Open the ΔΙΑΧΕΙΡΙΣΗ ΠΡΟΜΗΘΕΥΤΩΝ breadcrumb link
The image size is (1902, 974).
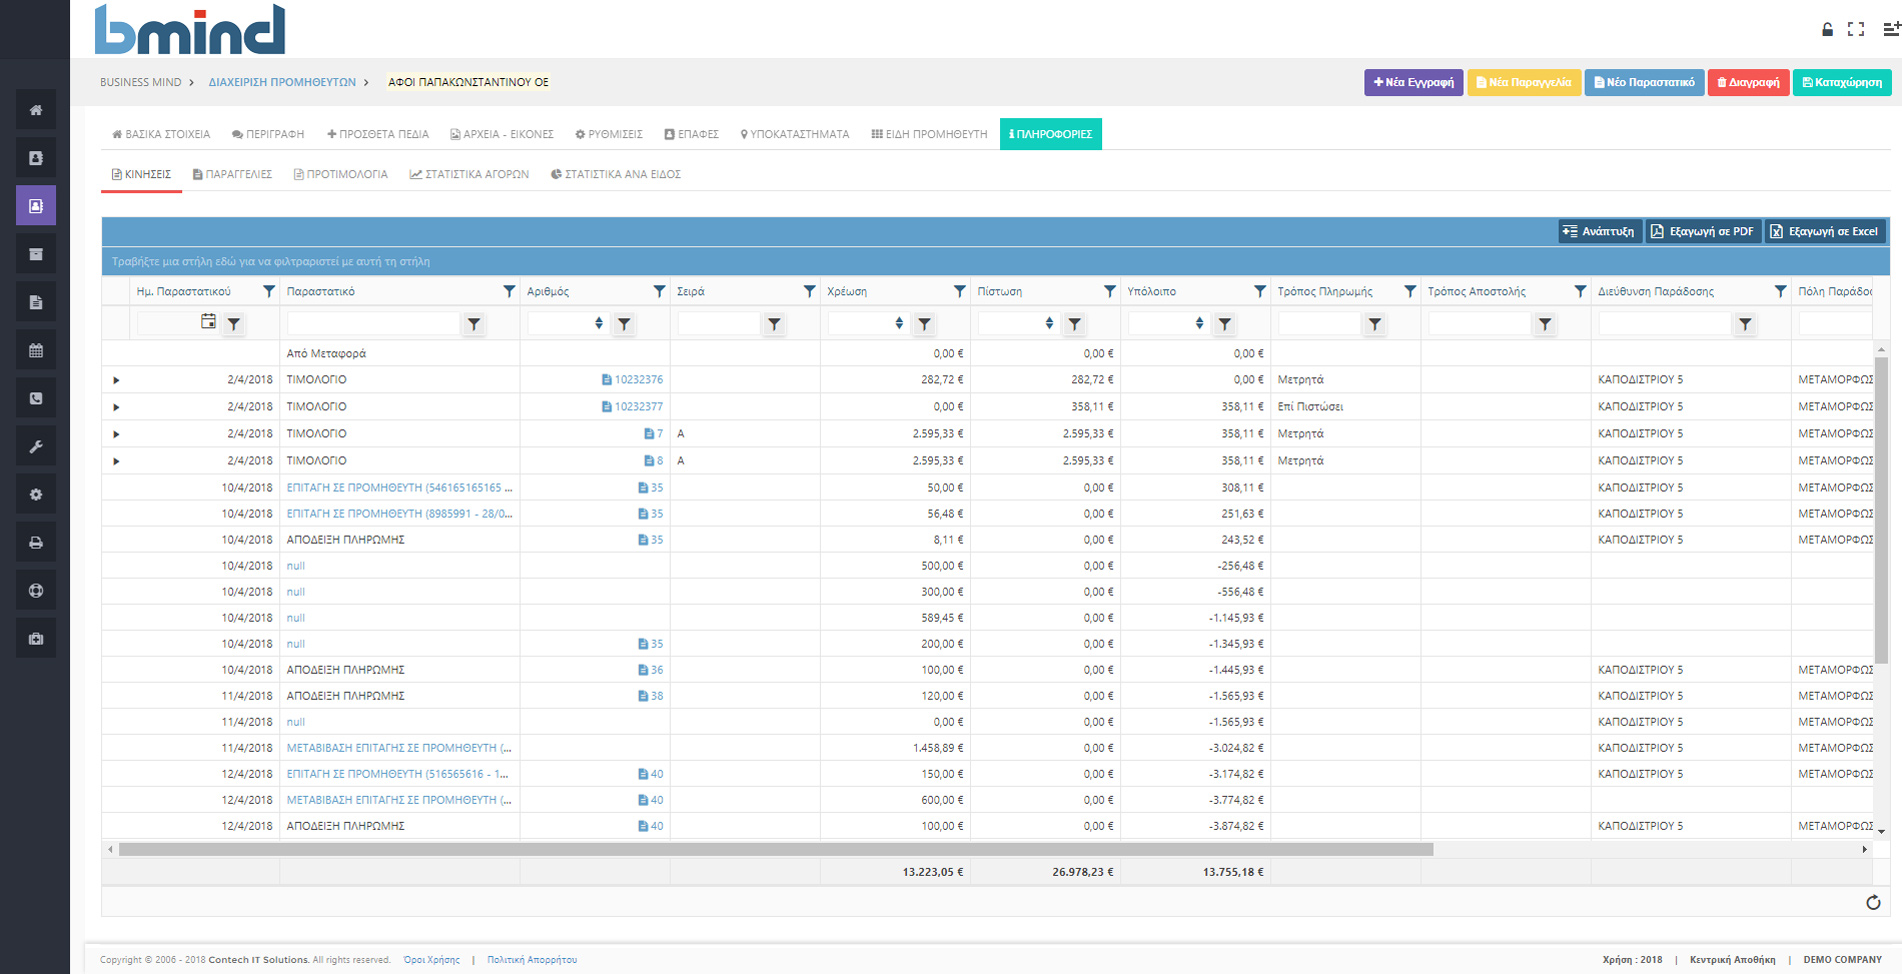(x=282, y=82)
